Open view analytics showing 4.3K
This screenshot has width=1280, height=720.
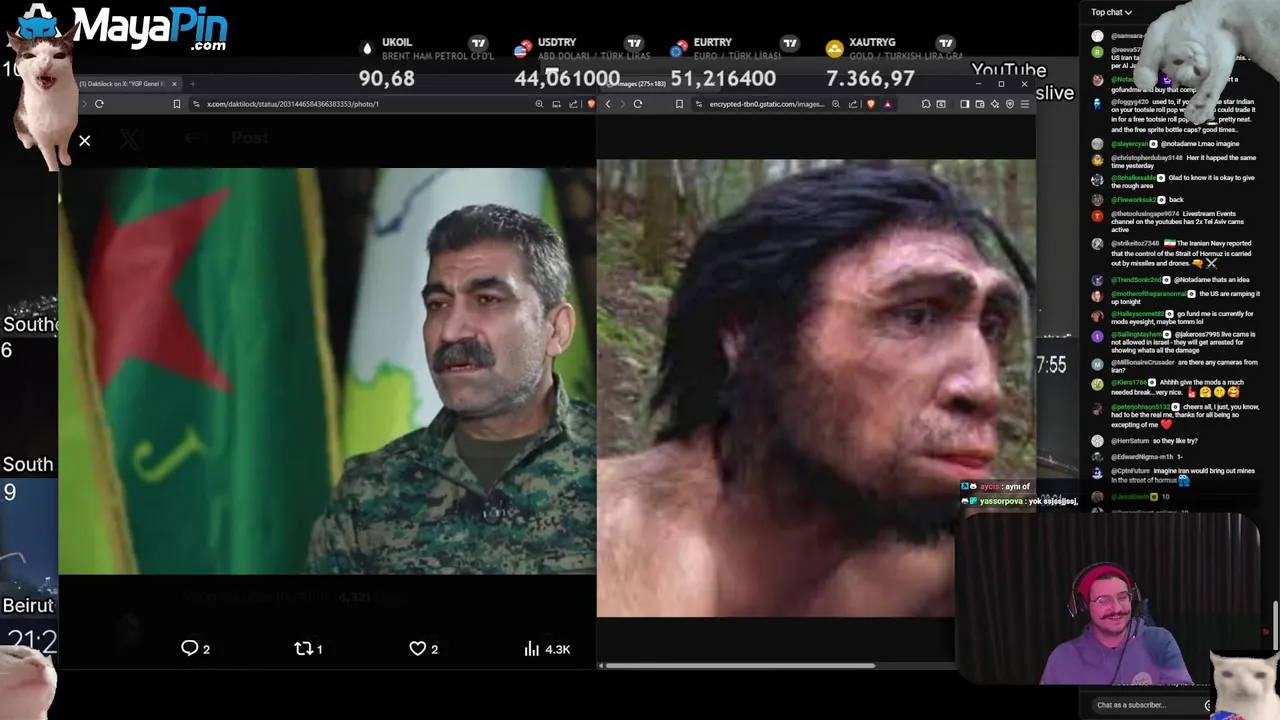(546, 649)
